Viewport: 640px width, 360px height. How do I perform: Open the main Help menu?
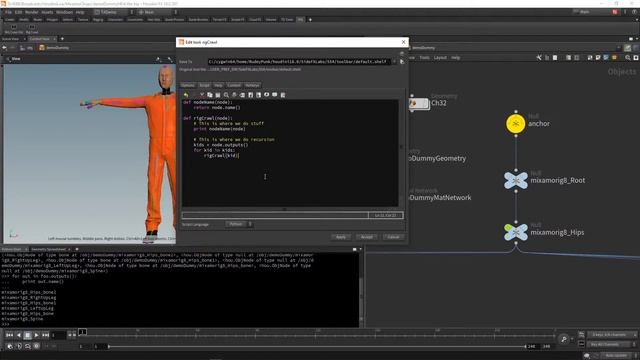click(80, 12)
